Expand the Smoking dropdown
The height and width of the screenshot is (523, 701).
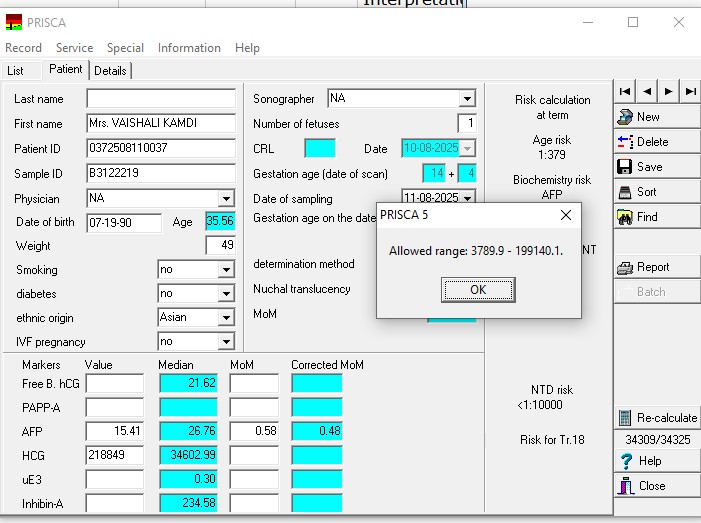pyautogui.click(x=225, y=270)
